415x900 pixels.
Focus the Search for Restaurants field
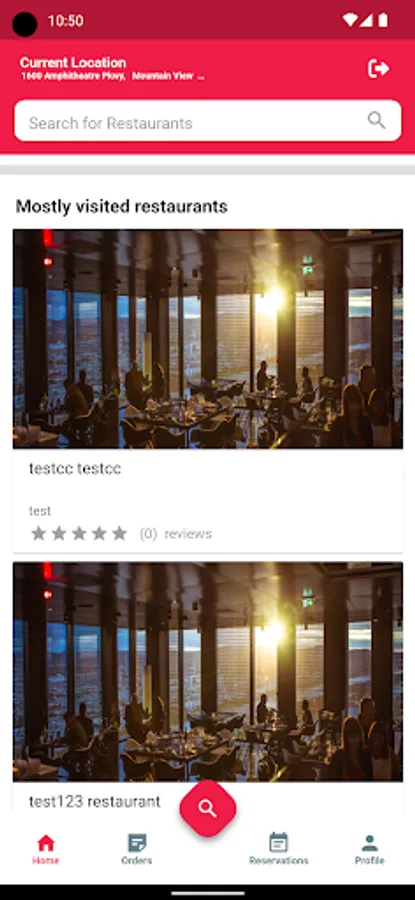(x=208, y=121)
